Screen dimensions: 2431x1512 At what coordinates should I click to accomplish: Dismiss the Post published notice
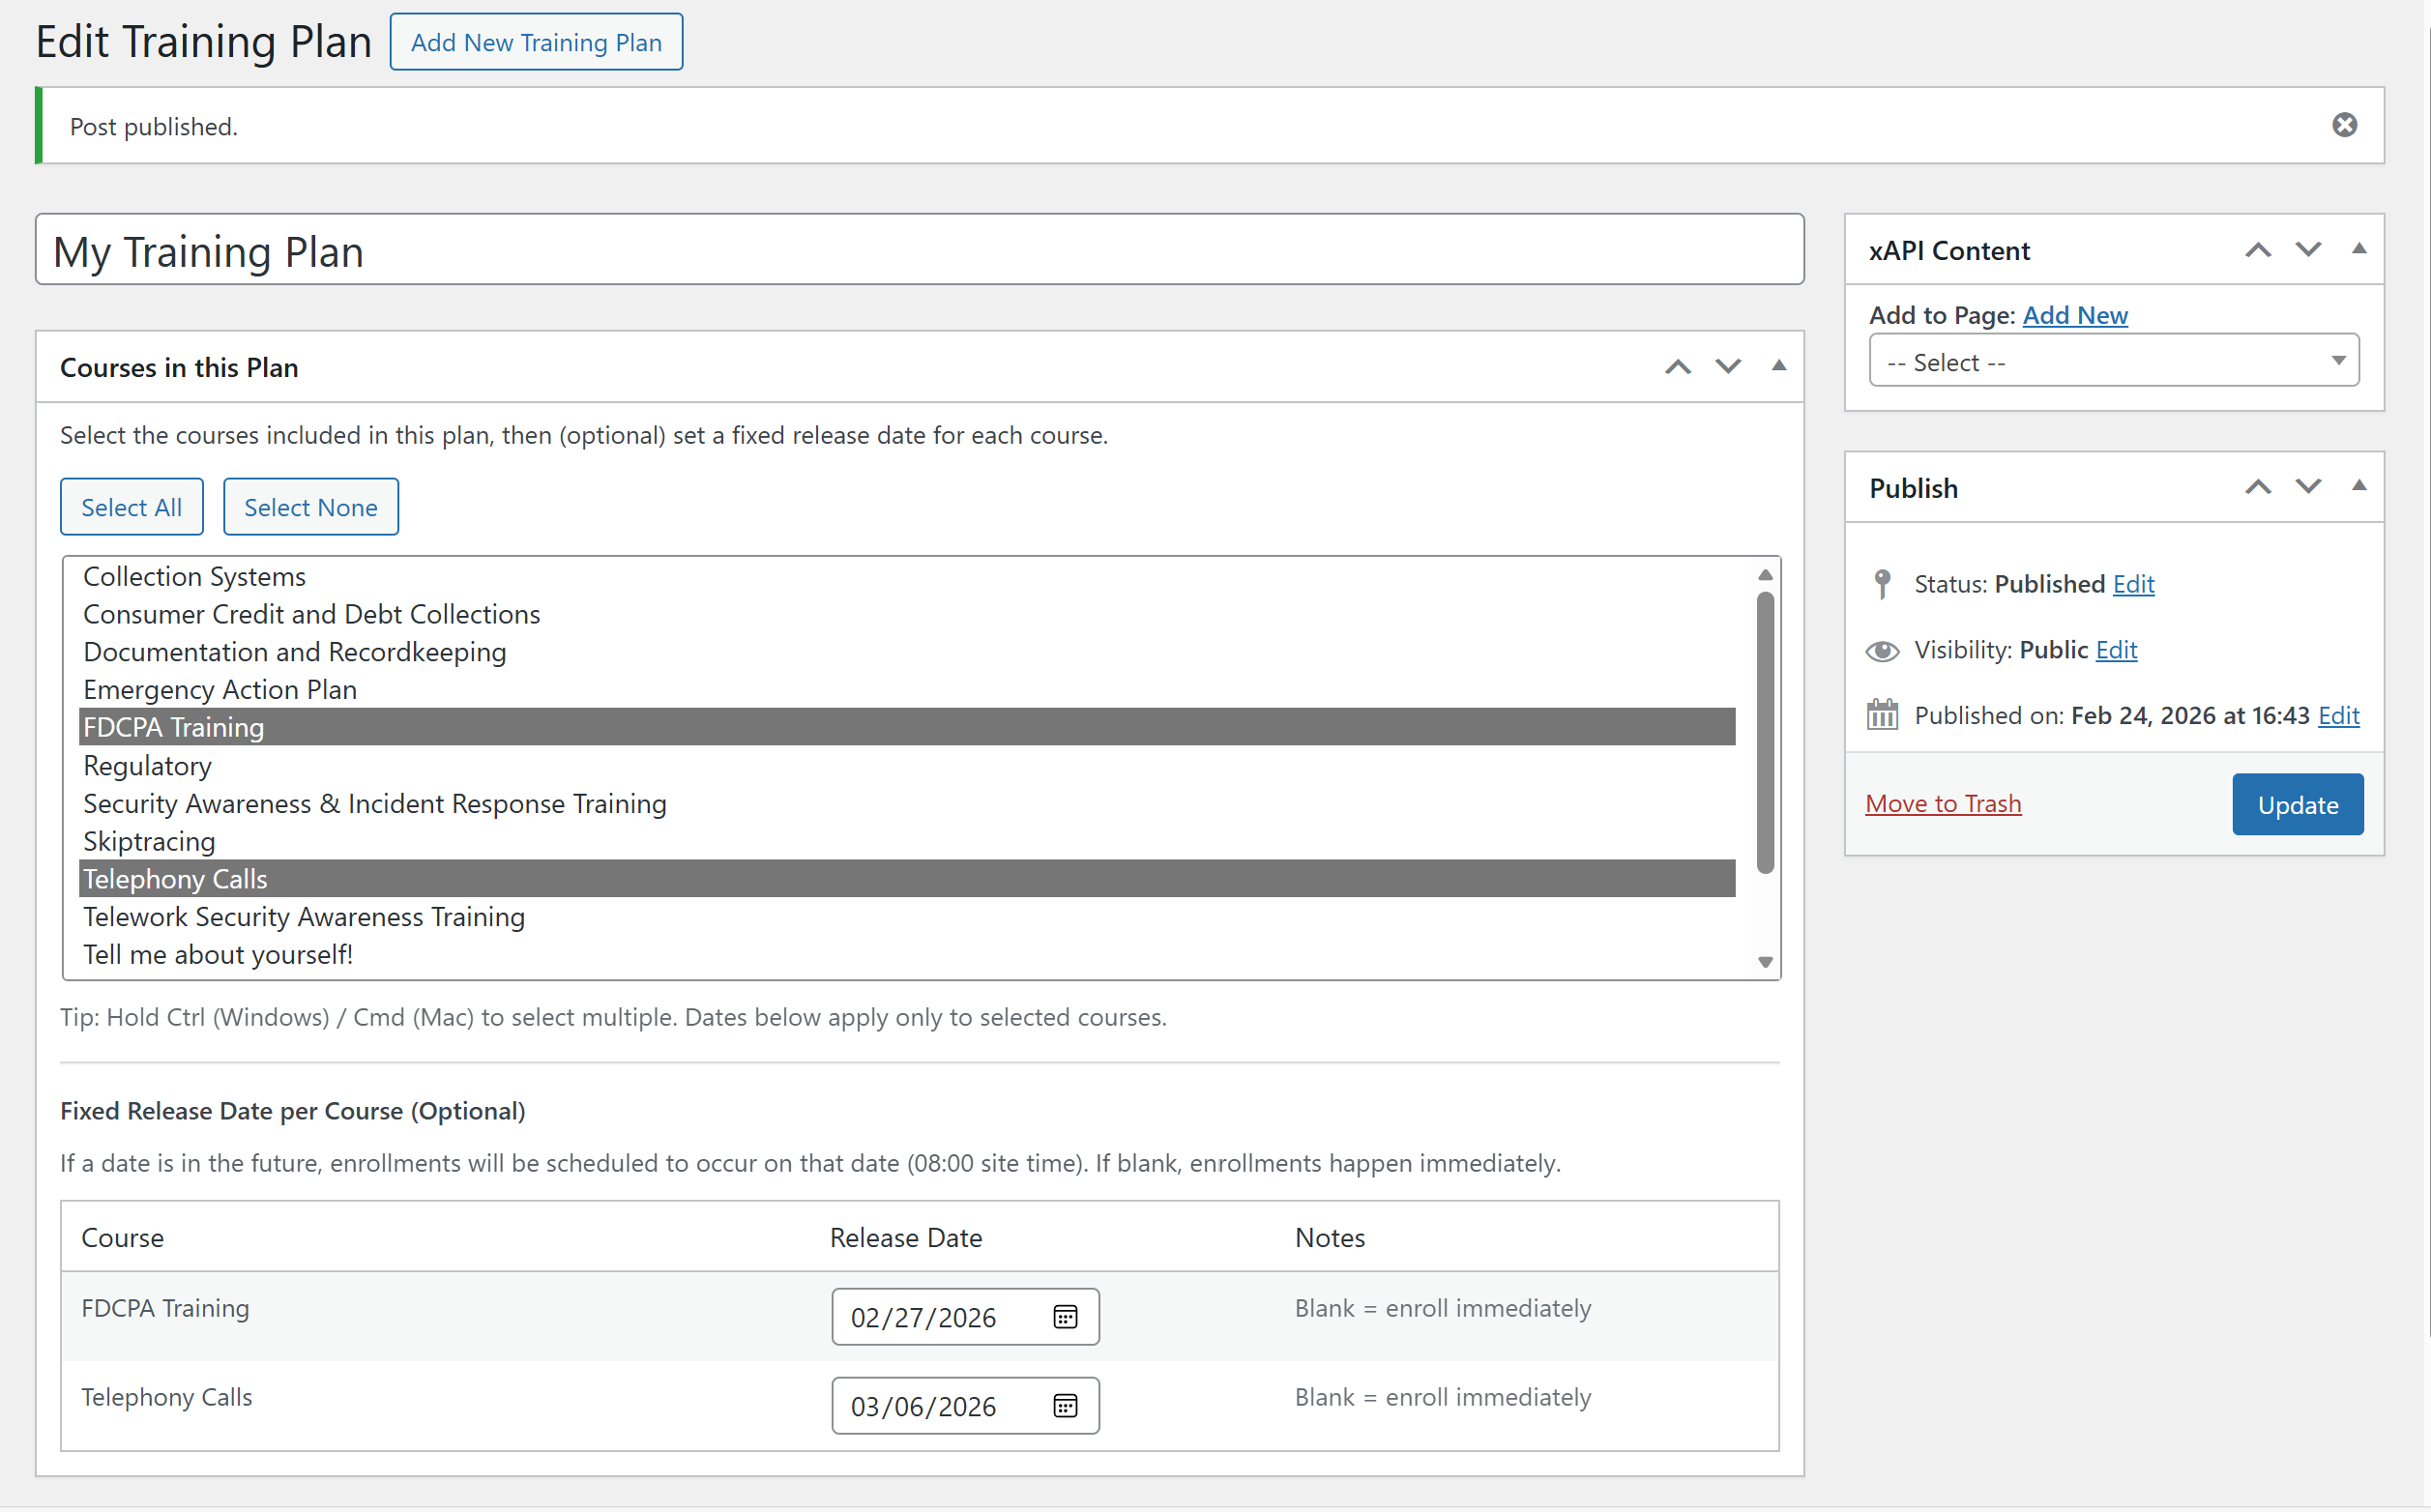click(2344, 125)
